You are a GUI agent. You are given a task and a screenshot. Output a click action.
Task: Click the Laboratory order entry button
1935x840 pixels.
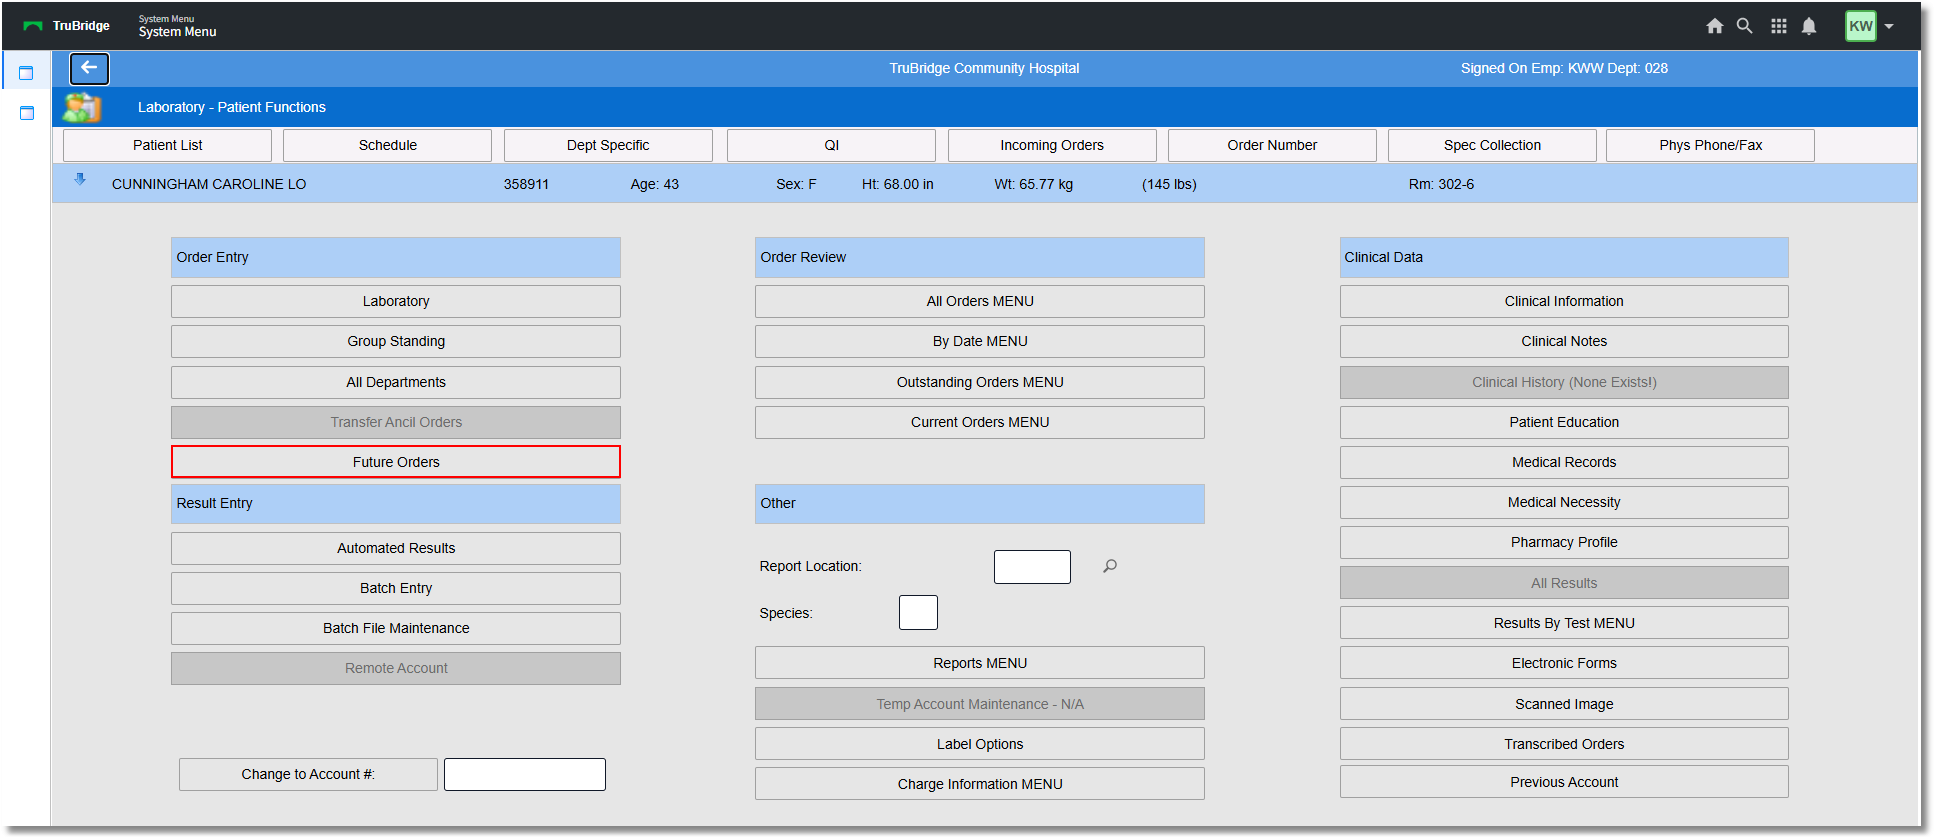click(x=396, y=301)
